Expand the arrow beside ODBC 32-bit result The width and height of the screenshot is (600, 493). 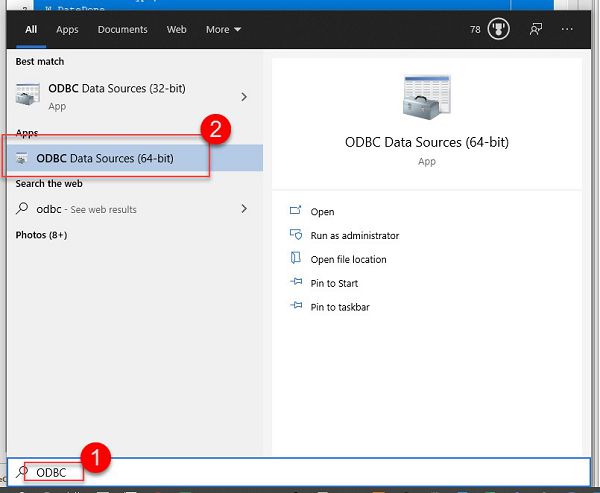(x=244, y=97)
